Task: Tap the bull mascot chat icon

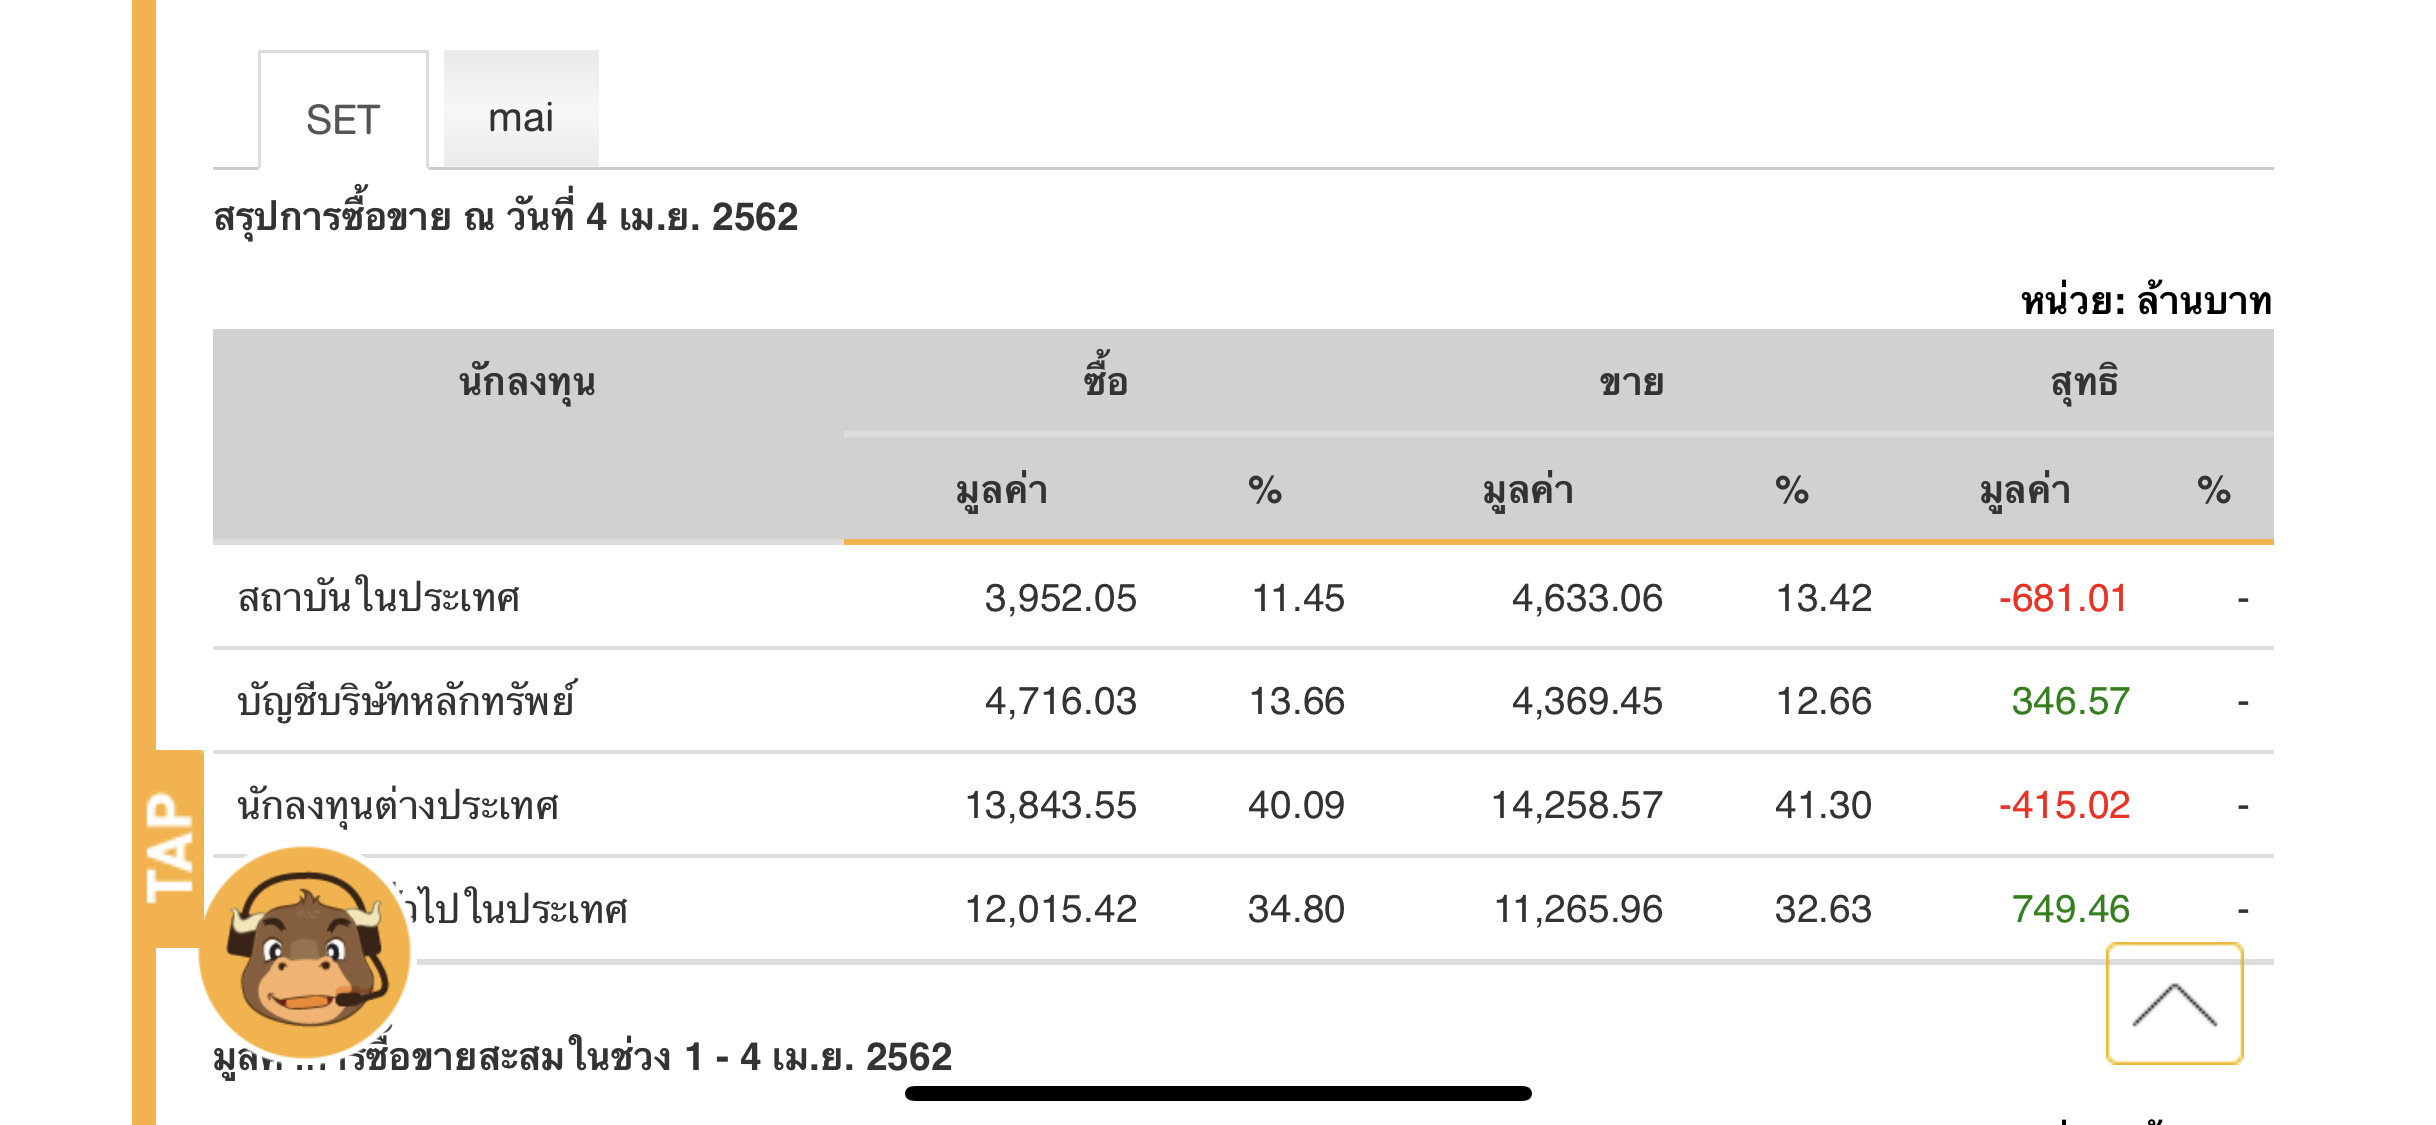Action: click(305, 950)
